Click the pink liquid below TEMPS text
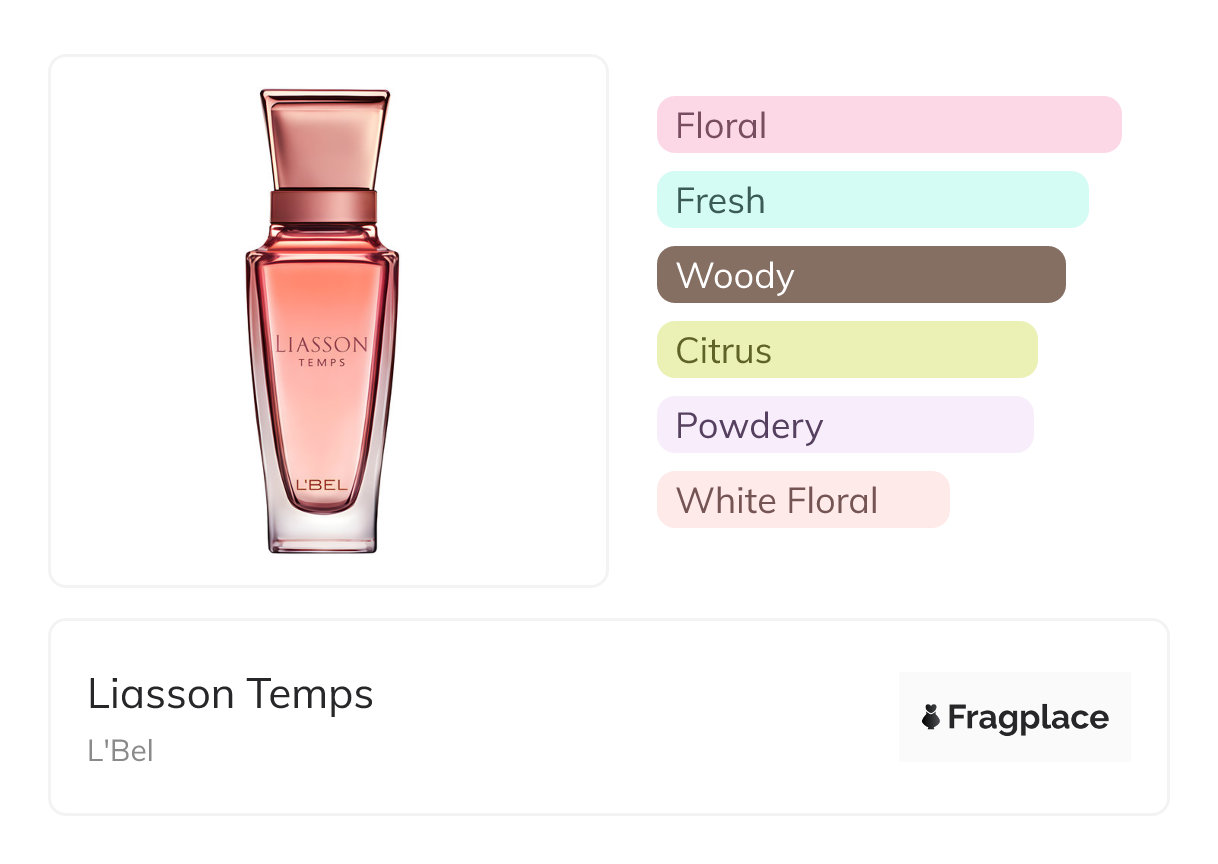The height and width of the screenshot is (864, 1218). (322, 420)
